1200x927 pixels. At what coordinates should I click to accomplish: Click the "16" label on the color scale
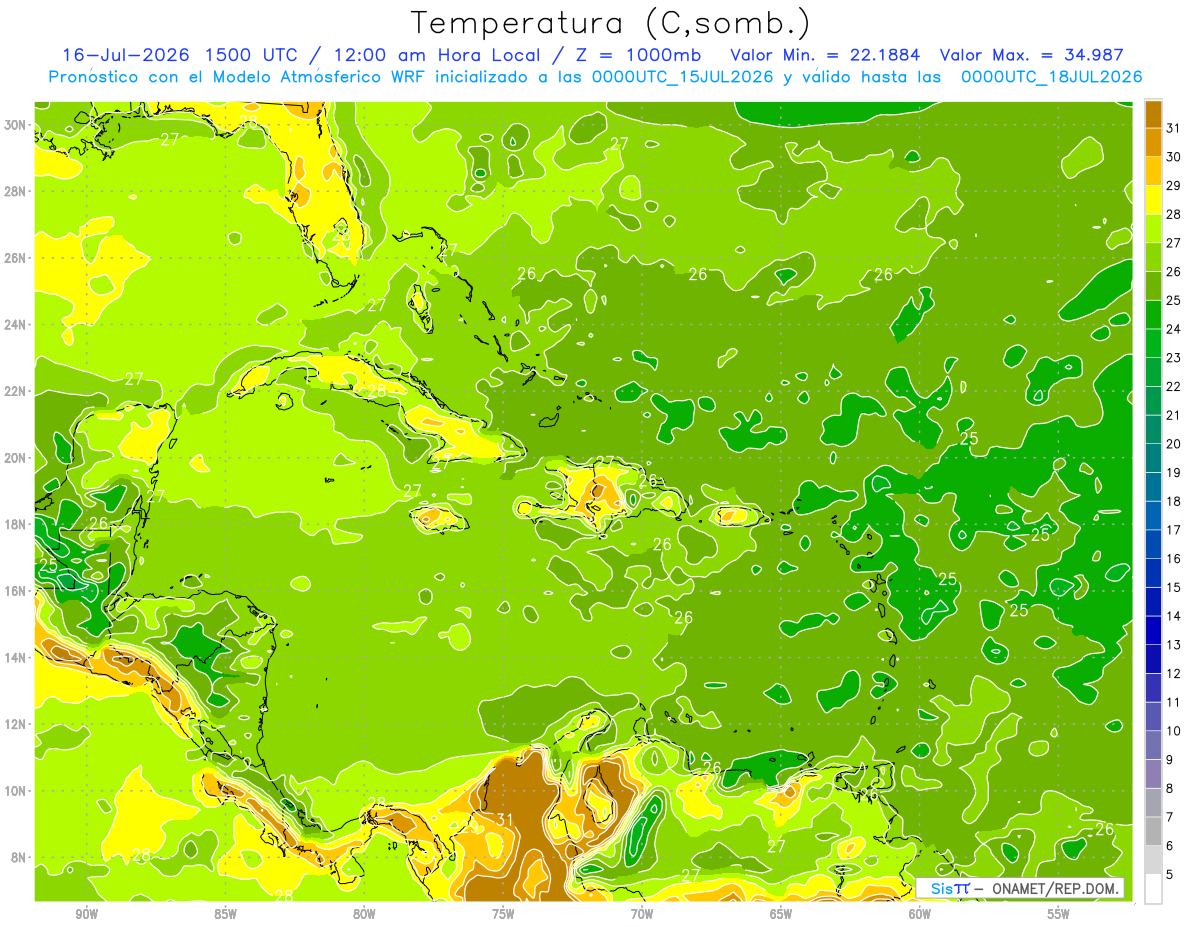tap(1174, 559)
